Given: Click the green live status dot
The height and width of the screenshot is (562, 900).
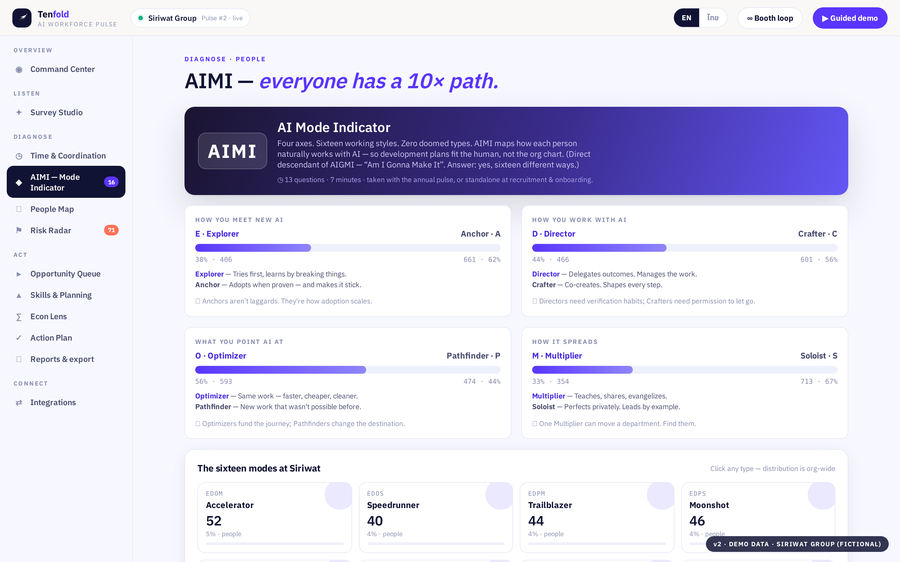Looking at the screenshot, I should click(x=141, y=18).
